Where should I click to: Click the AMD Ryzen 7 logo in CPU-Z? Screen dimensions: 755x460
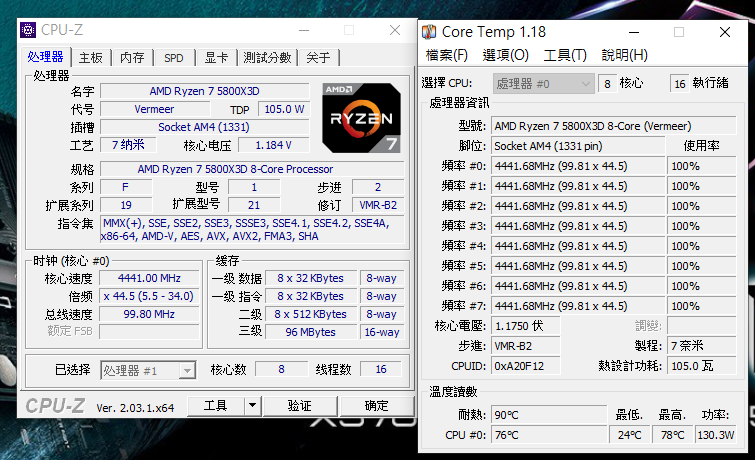(x=361, y=118)
